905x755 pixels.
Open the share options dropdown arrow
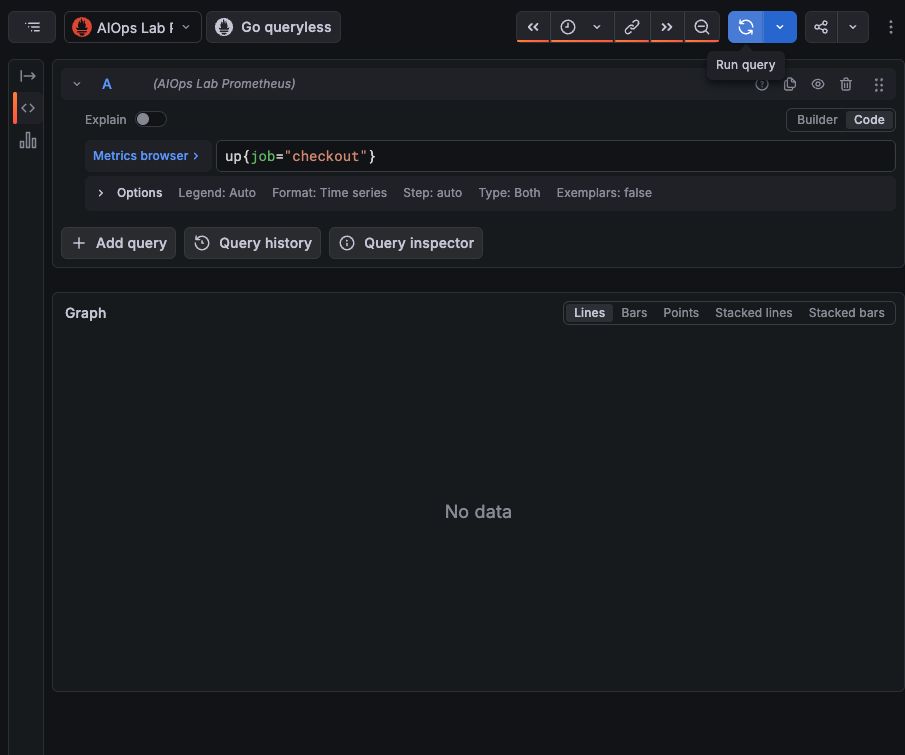click(852, 27)
